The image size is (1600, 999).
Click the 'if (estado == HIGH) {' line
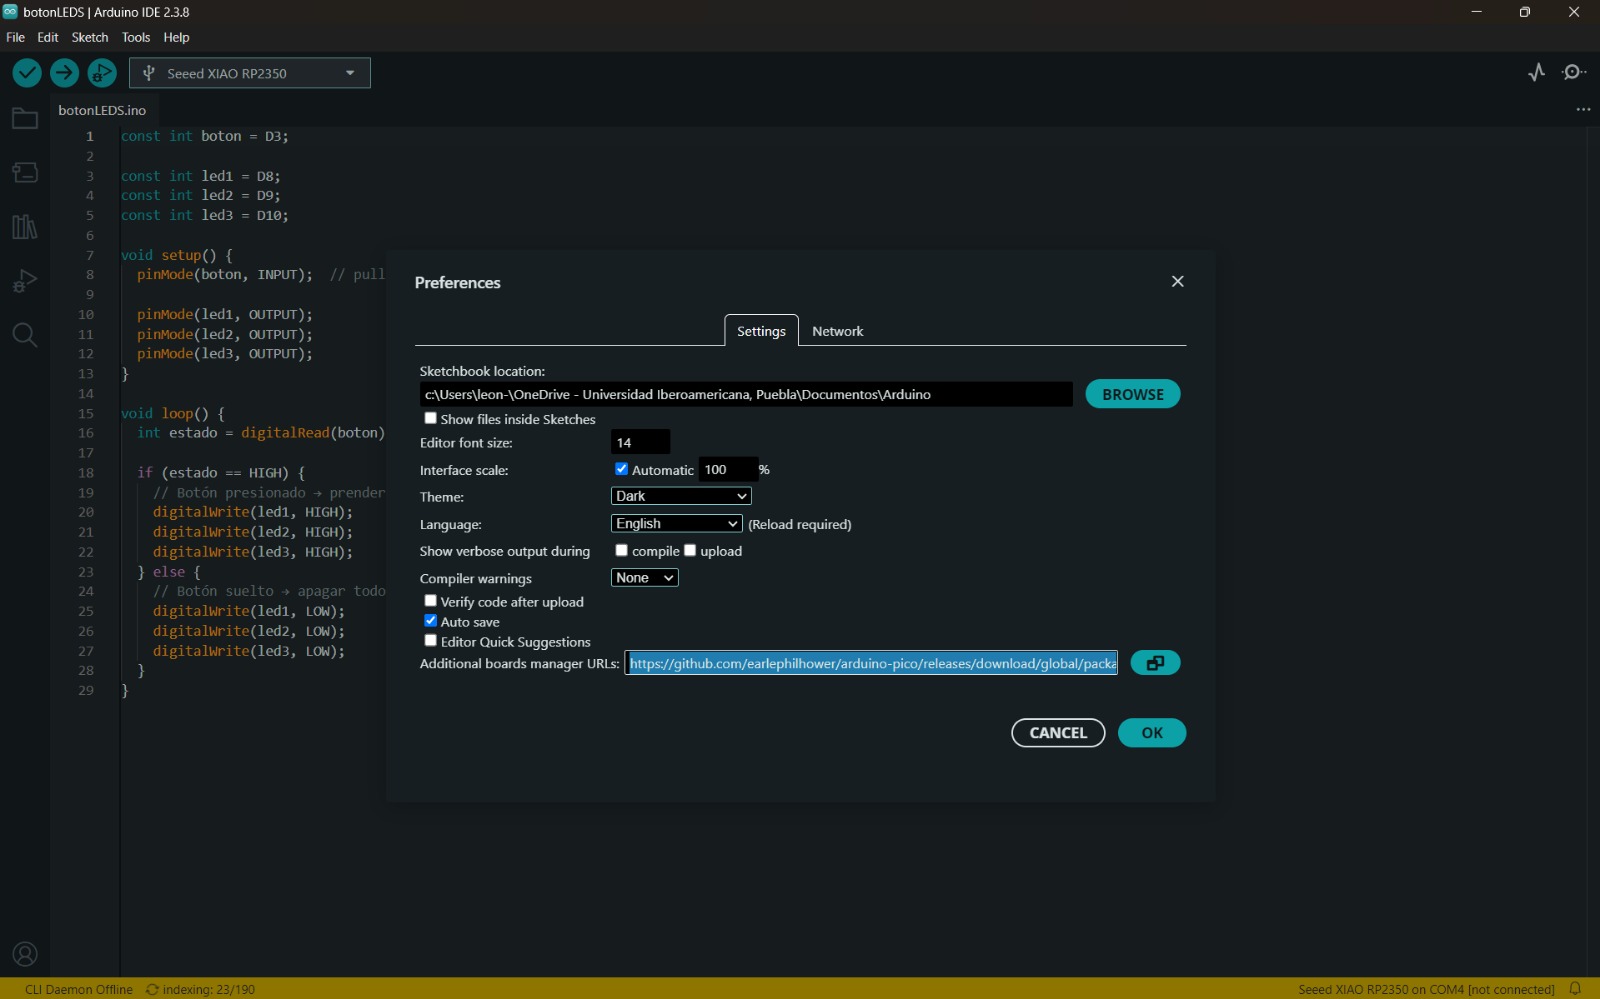[x=221, y=473]
